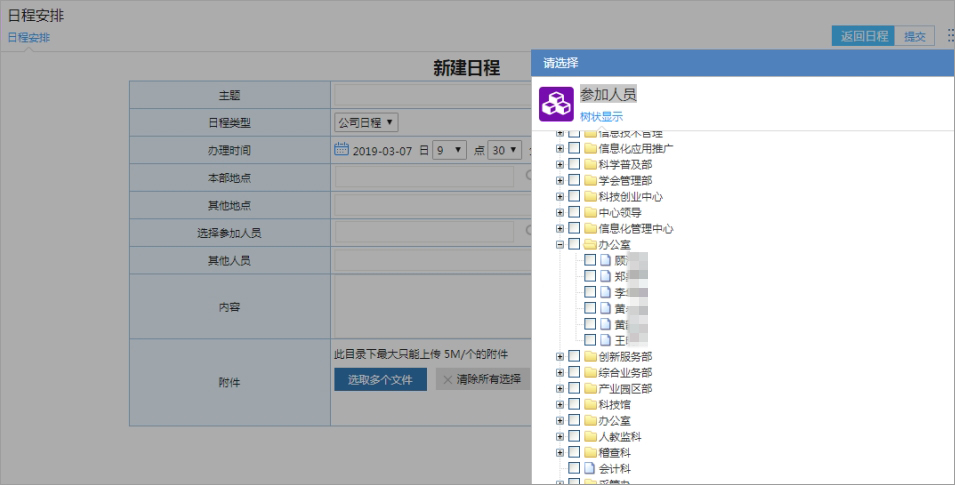Click the folder icon of 学会管理部
Image resolution: width=955 pixels, height=485 pixels.
click(x=590, y=180)
